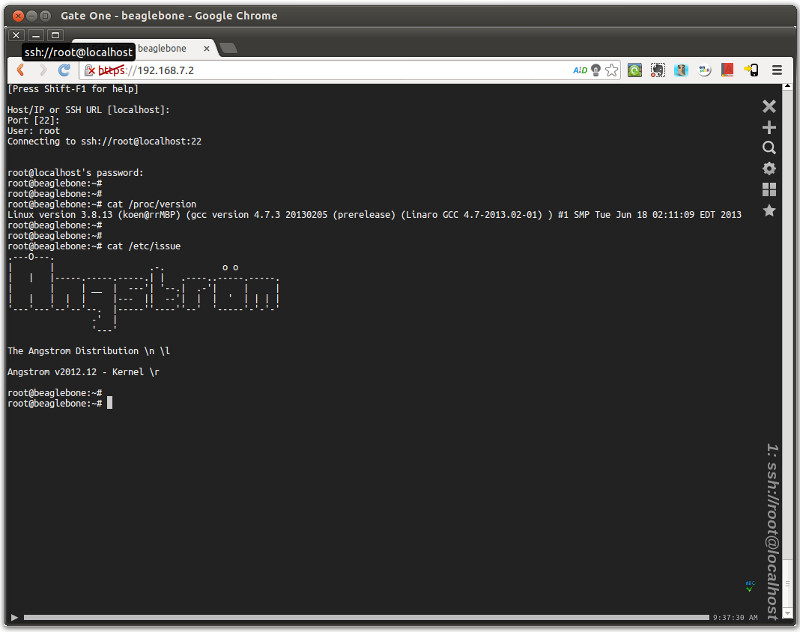The width and height of the screenshot is (800, 632).
Task: Bookmark this page with the star icon
Action: 612,70
